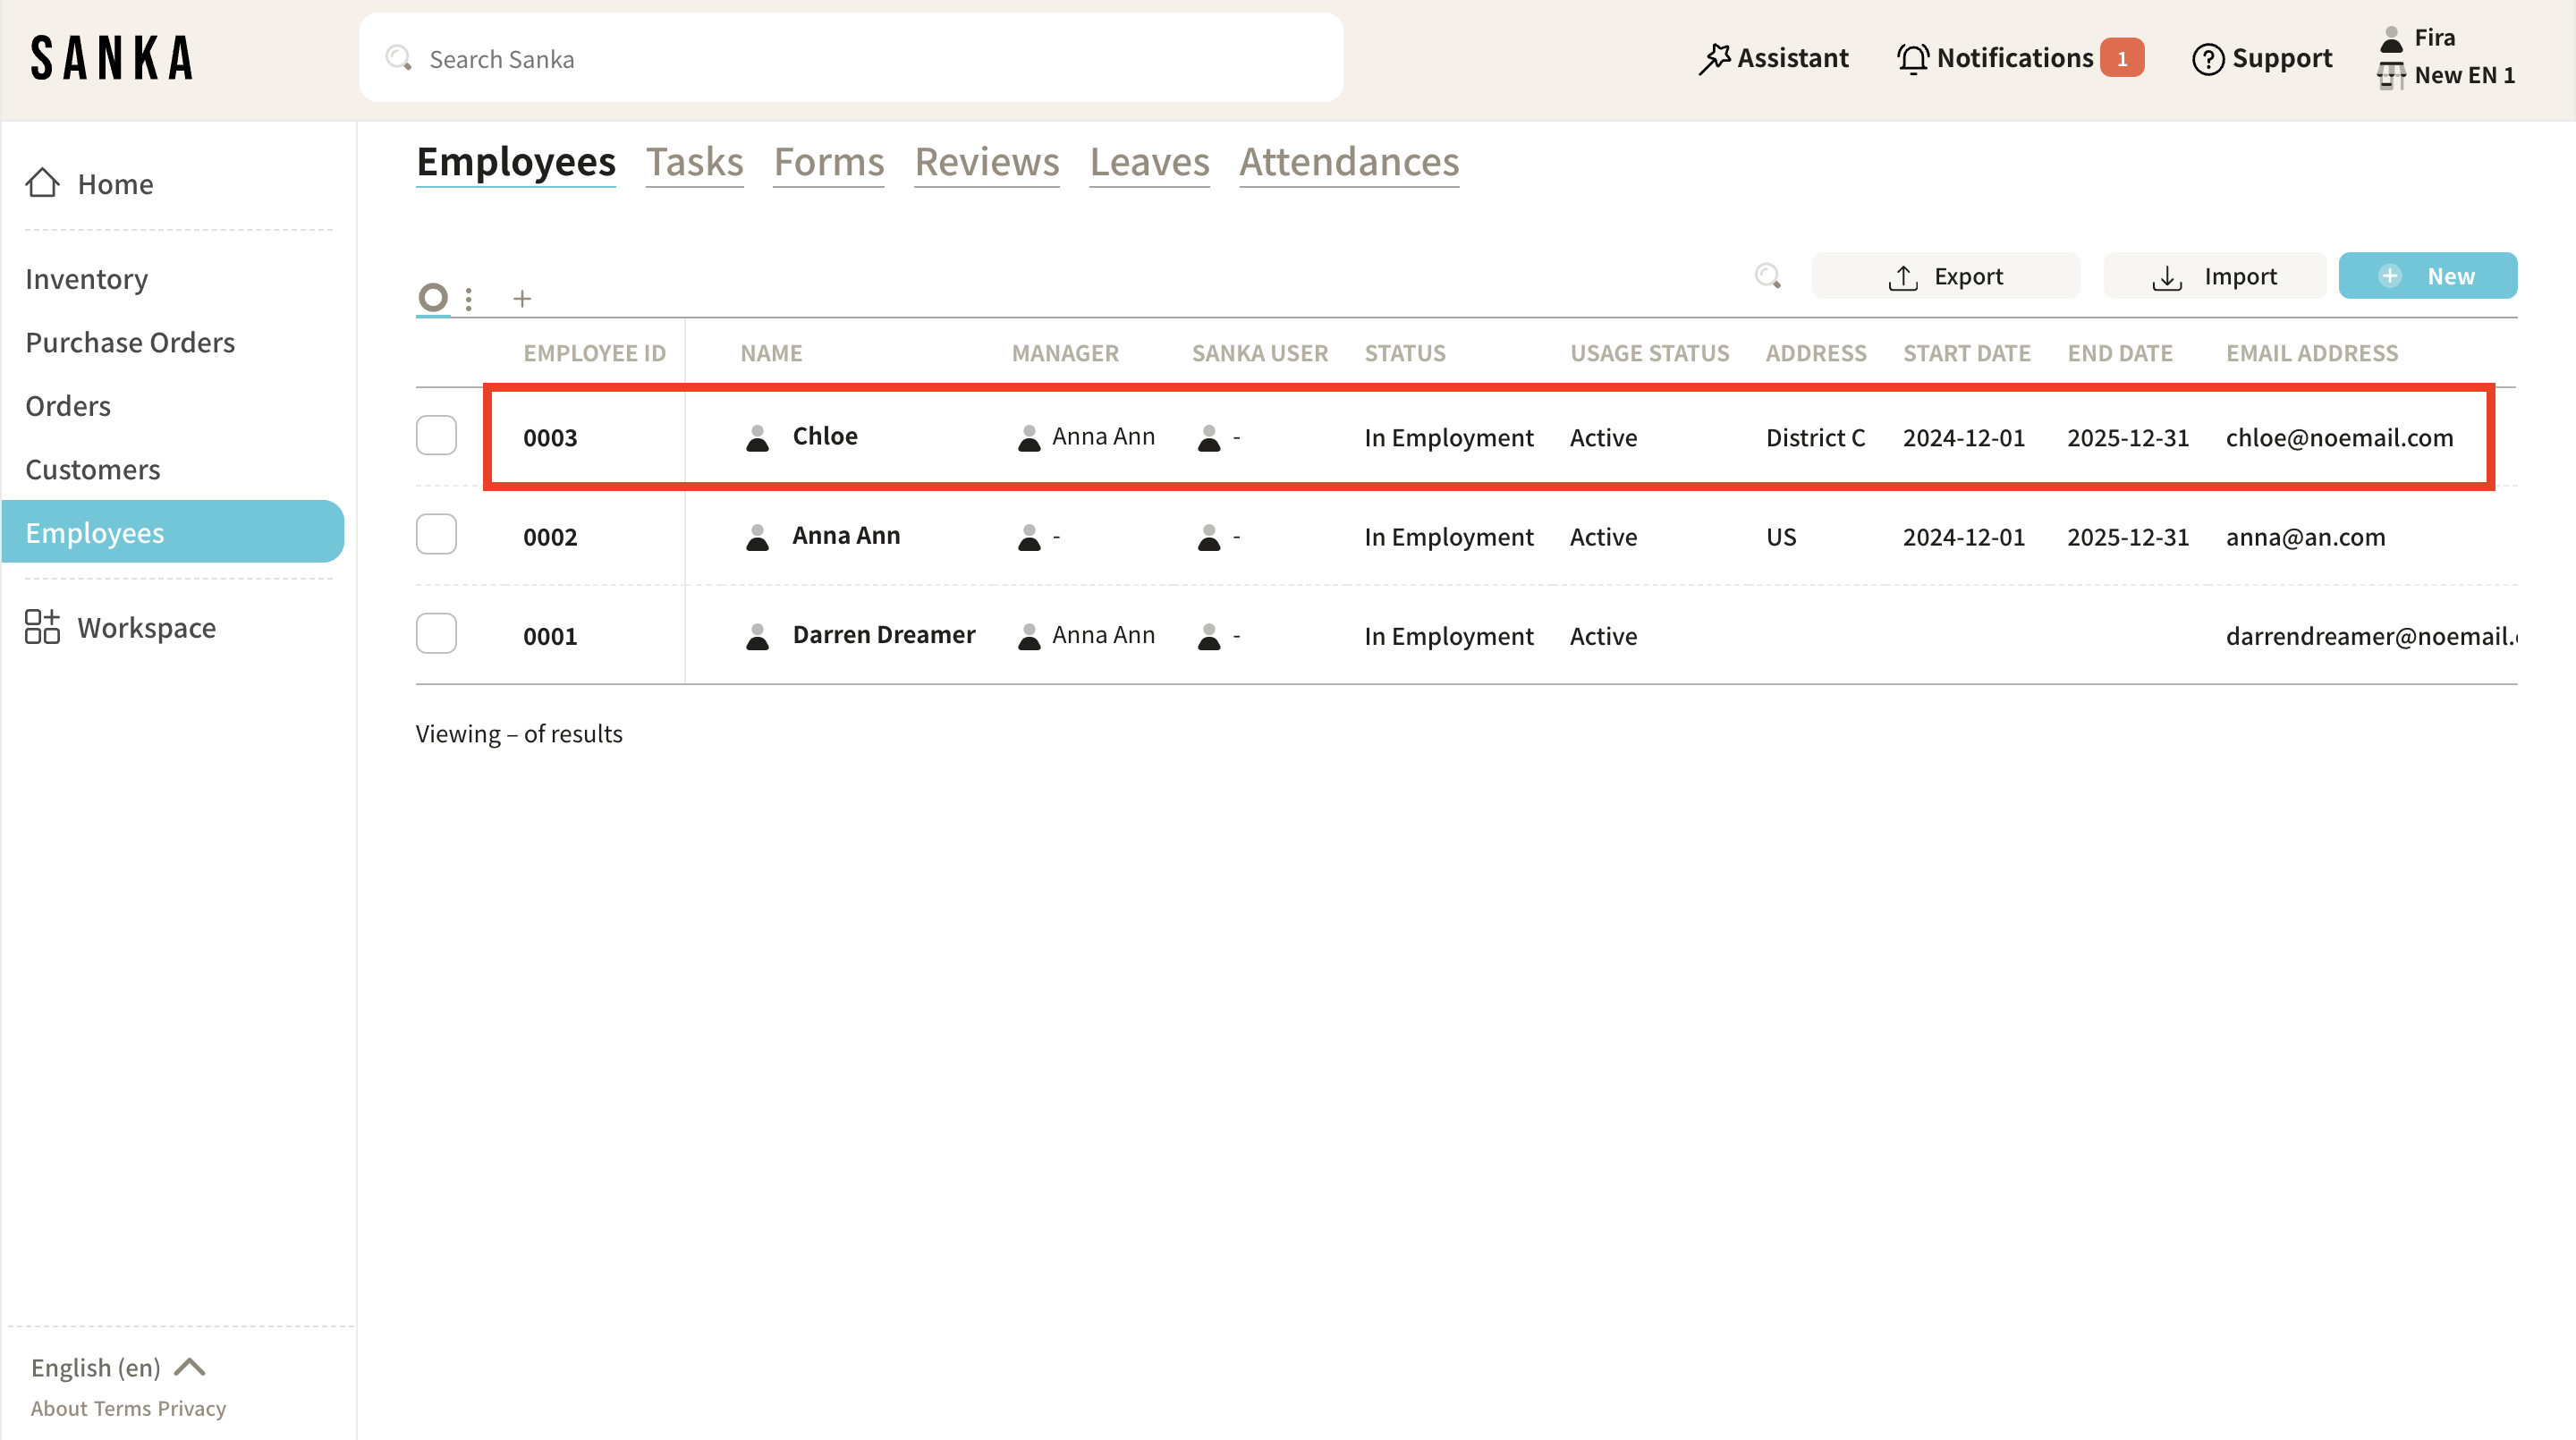2576x1440 pixels.
Task: Click the plus icon to add view
Action: (521, 298)
